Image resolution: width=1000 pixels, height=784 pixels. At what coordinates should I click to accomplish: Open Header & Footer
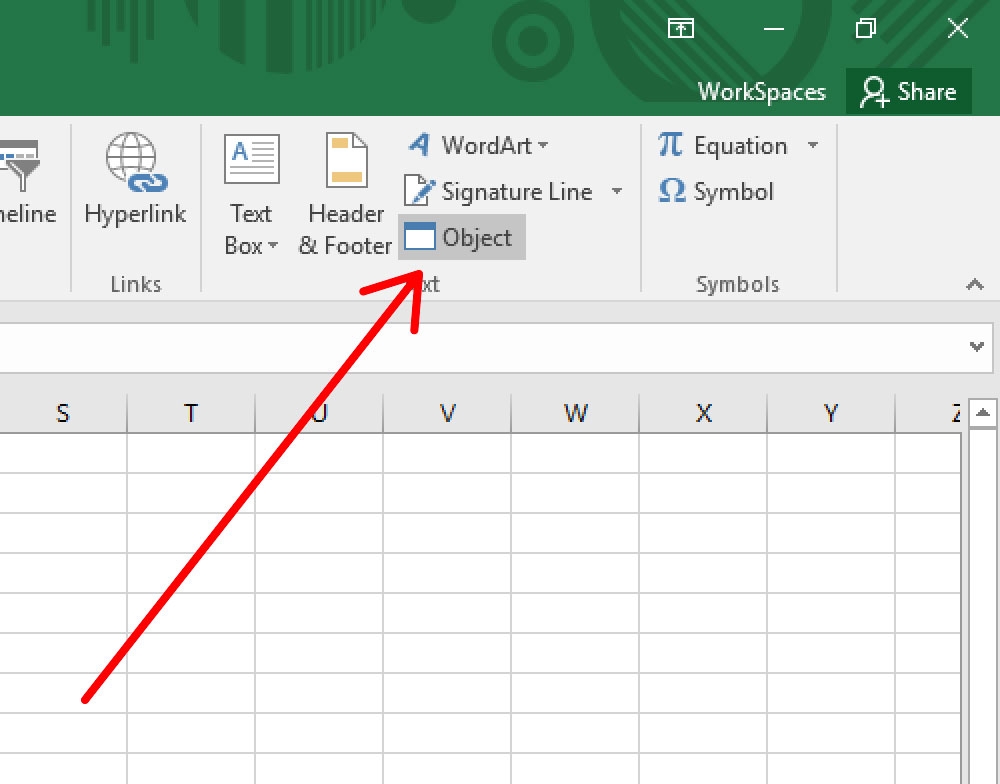[x=346, y=195]
